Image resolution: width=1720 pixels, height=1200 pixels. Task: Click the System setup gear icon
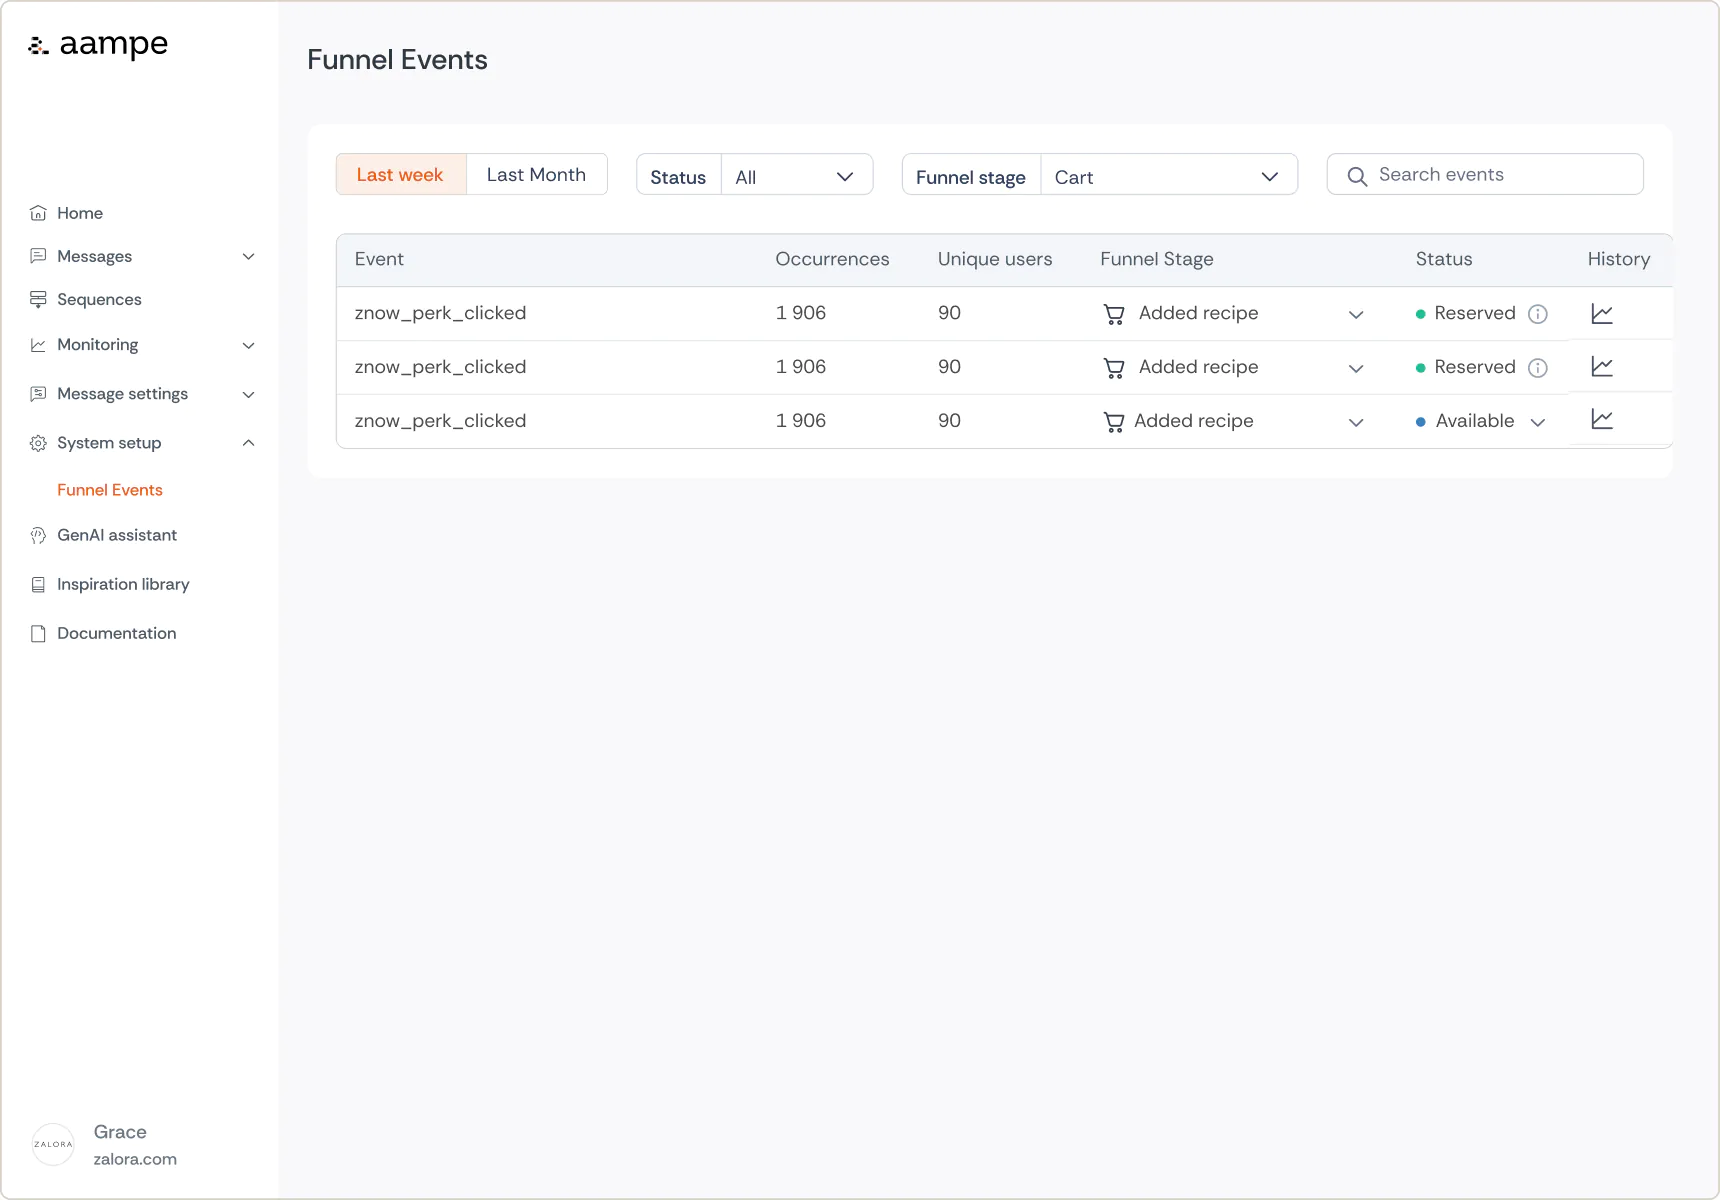[x=38, y=443]
